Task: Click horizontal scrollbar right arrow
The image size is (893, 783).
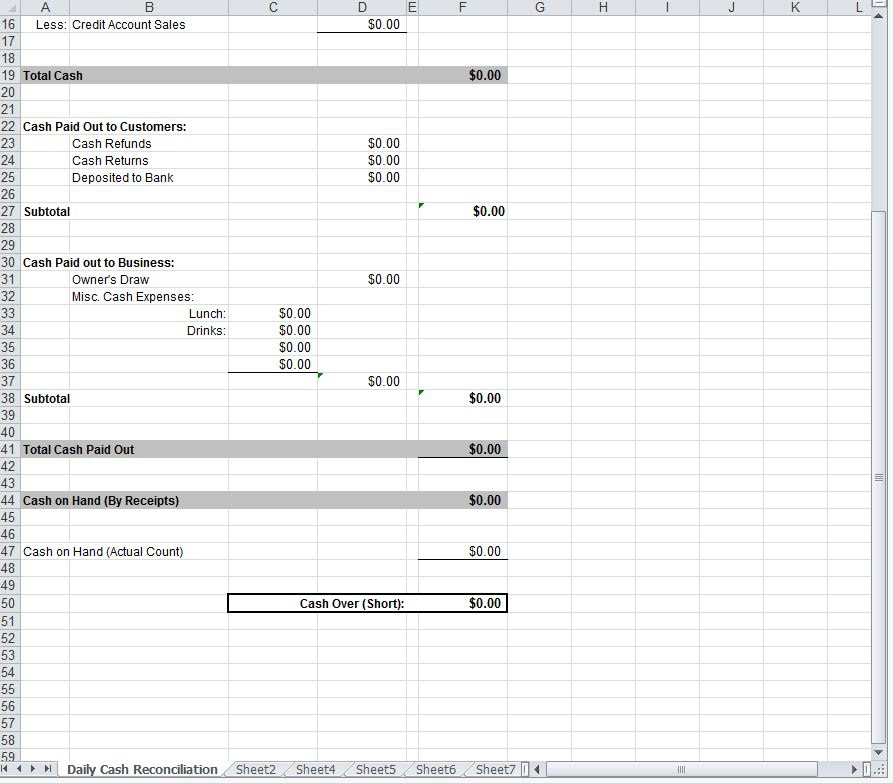Action: [854, 769]
